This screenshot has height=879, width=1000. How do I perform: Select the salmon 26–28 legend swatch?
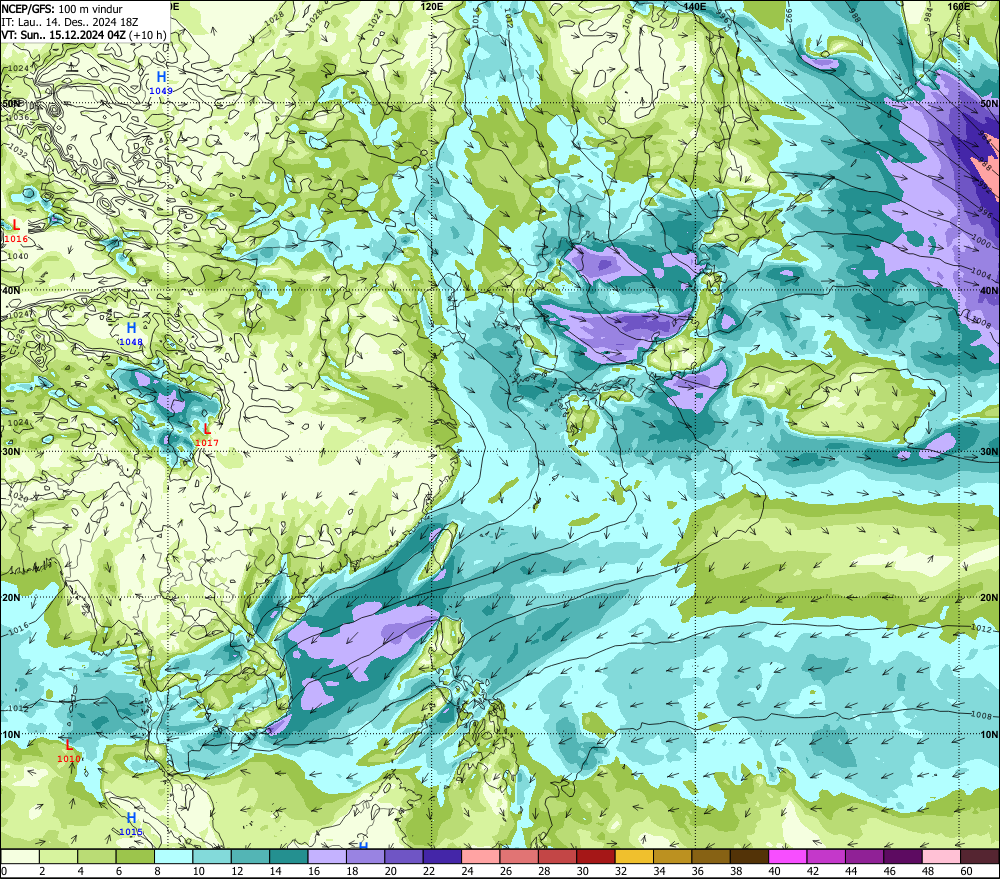tap(518, 856)
